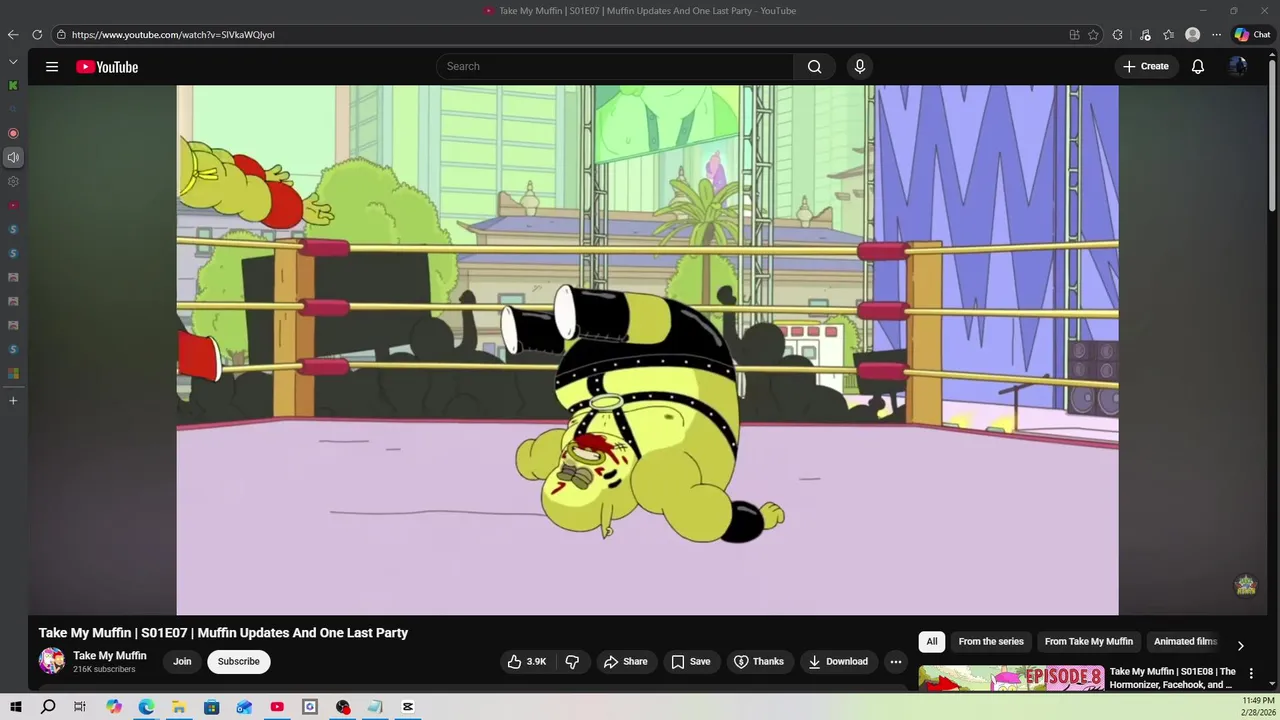Open CapCut from the taskbar
This screenshot has width=1280, height=720.
tap(408, 707)
